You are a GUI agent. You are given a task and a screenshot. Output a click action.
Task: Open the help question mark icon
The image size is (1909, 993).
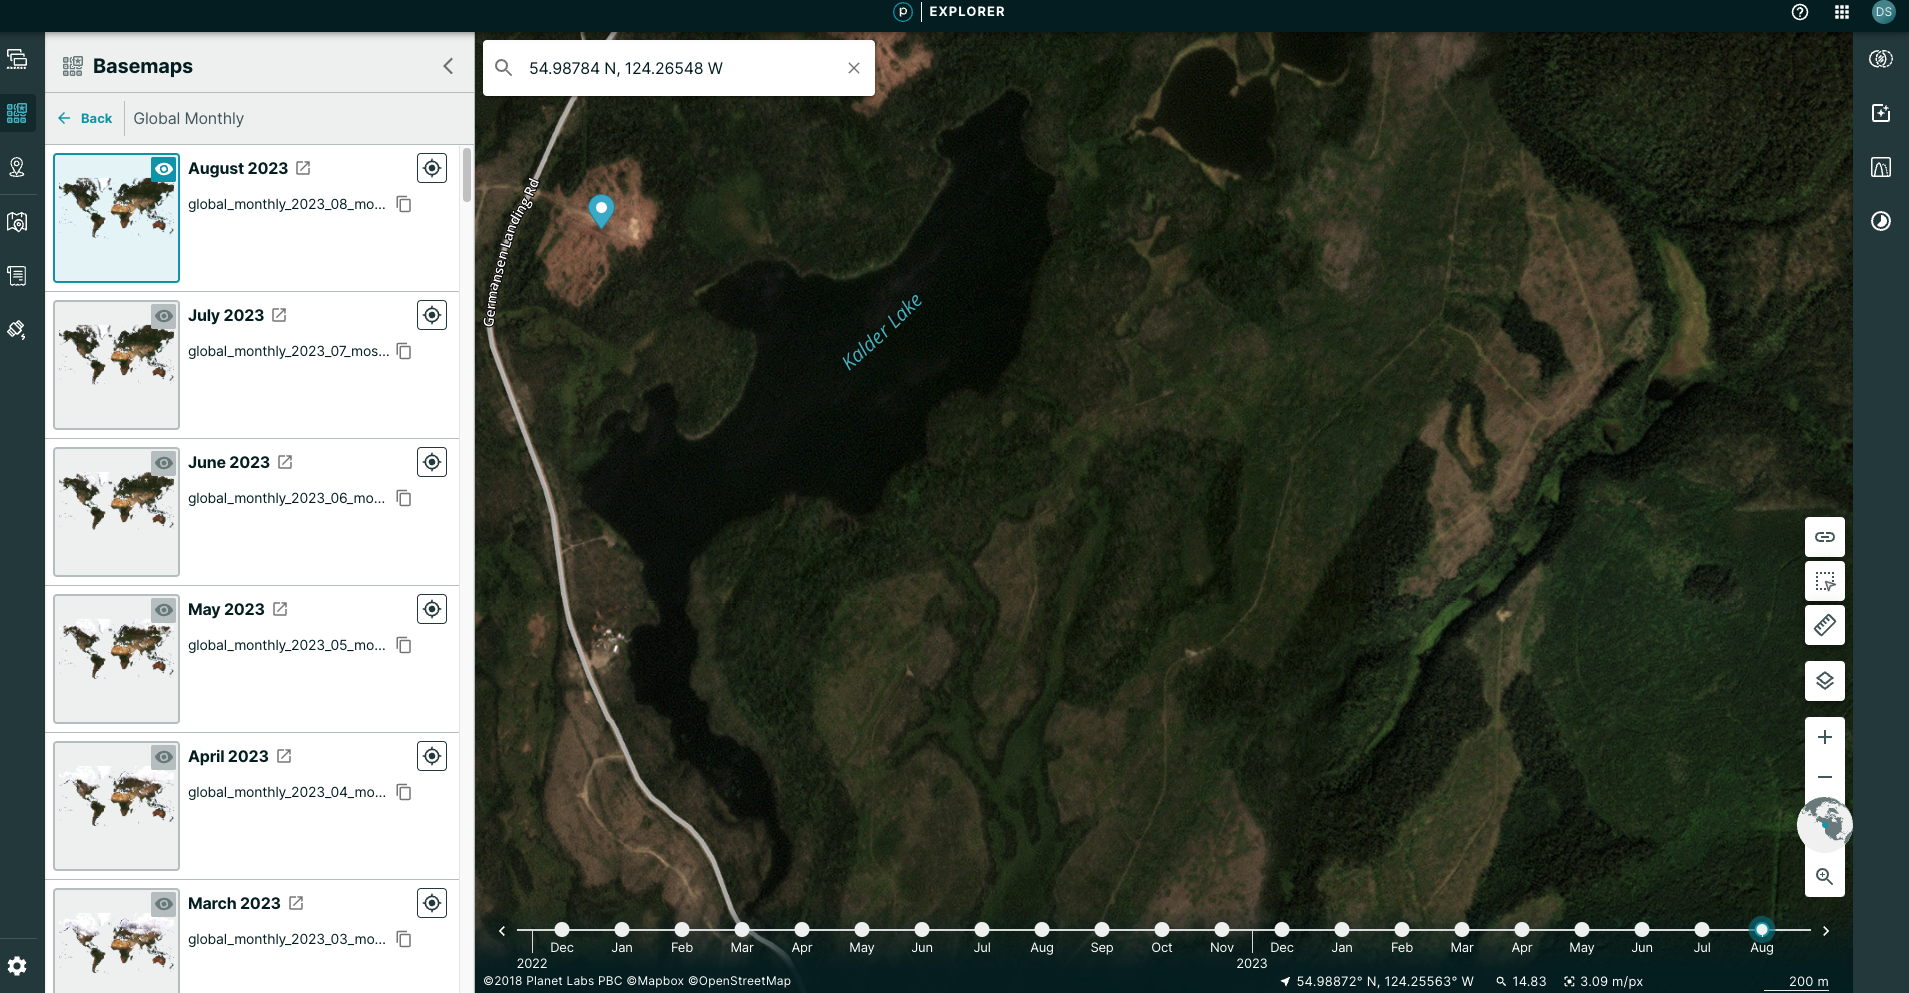click(x=1800, y=12)
